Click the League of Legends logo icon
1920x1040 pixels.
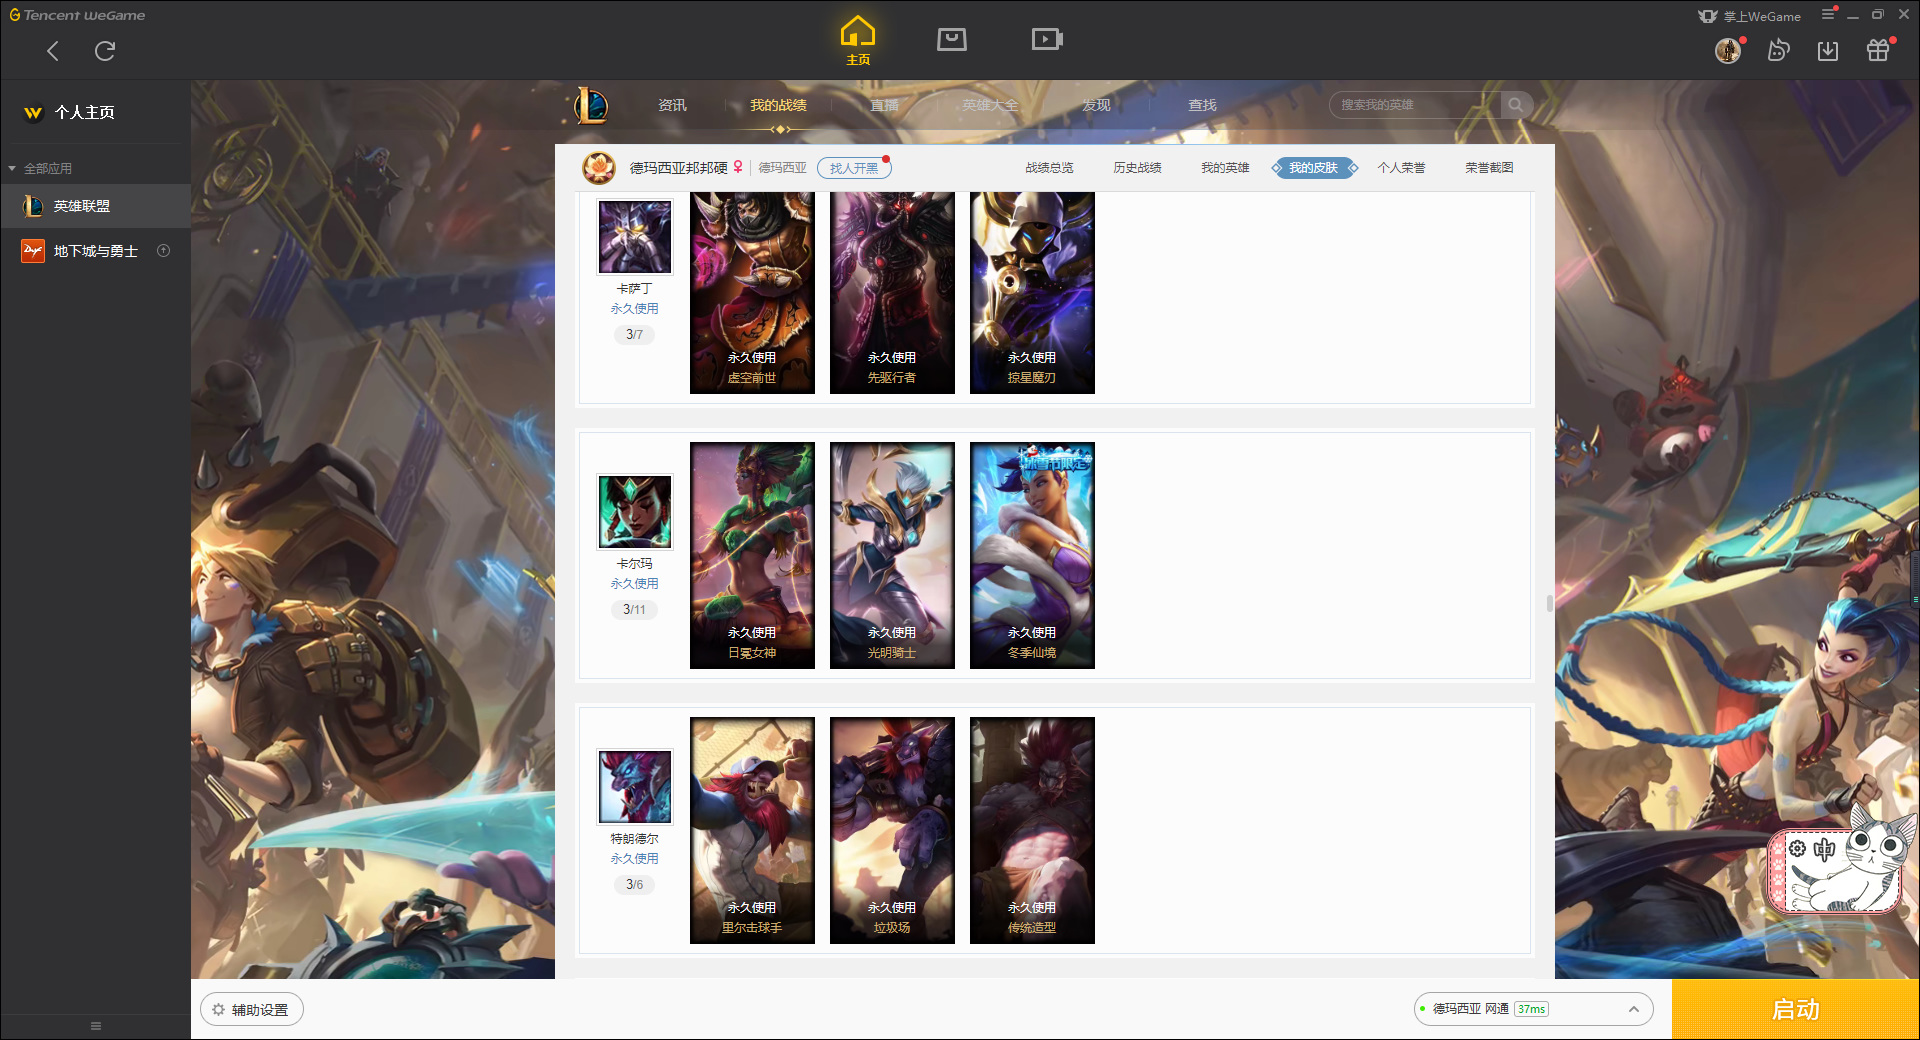[x=590, y=105]
